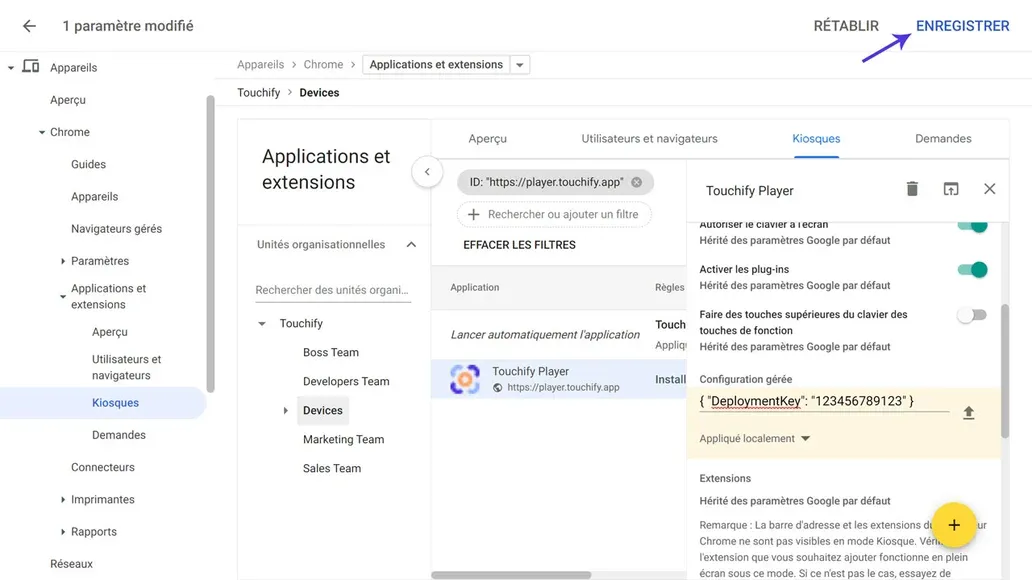Open the breadcrumb dropdown after Applications et extensions
Image resolution: width=1032 pixels, height=580 pixels.
519,63
